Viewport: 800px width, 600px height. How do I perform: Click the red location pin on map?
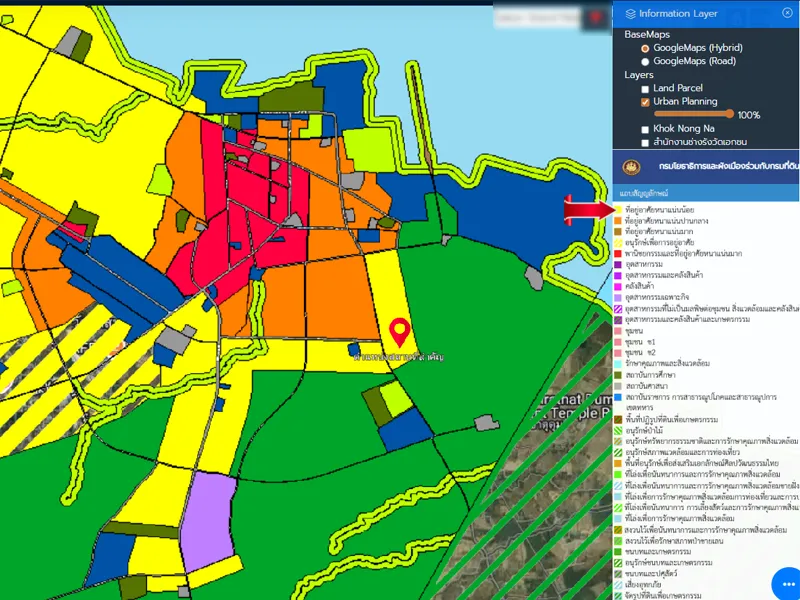coord(401,331)
